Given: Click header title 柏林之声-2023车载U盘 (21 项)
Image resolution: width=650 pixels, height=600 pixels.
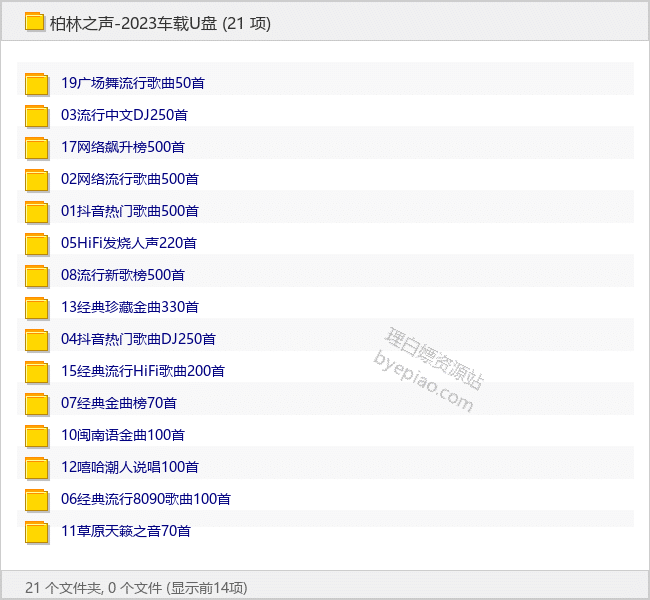Looking at the screenshot, I should 160,23.
